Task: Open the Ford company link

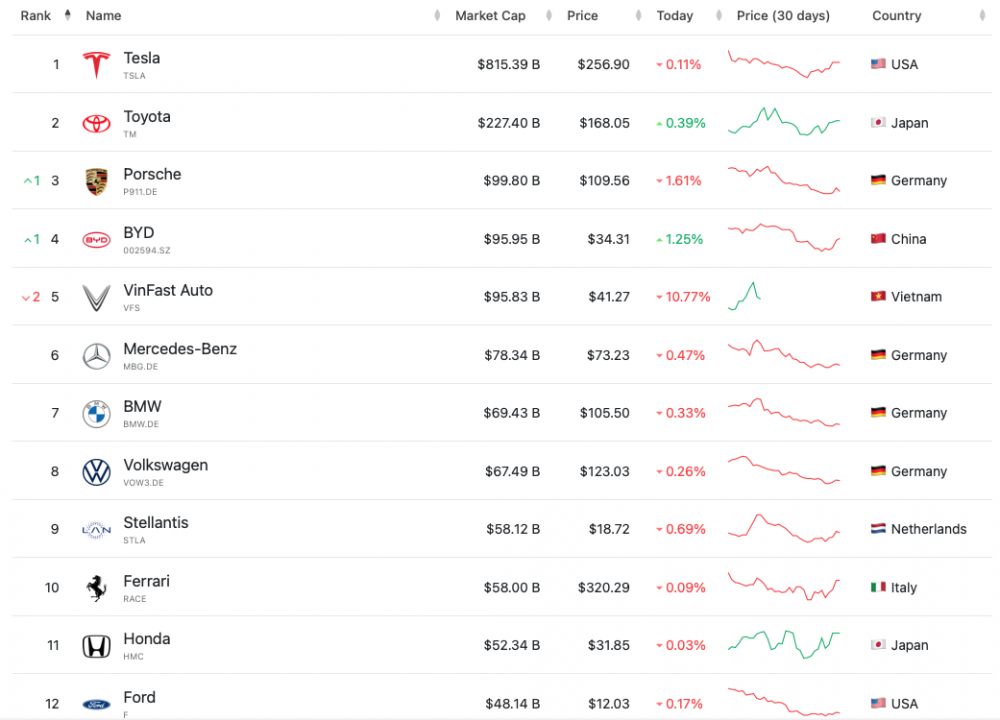Action: click(139, 697)
